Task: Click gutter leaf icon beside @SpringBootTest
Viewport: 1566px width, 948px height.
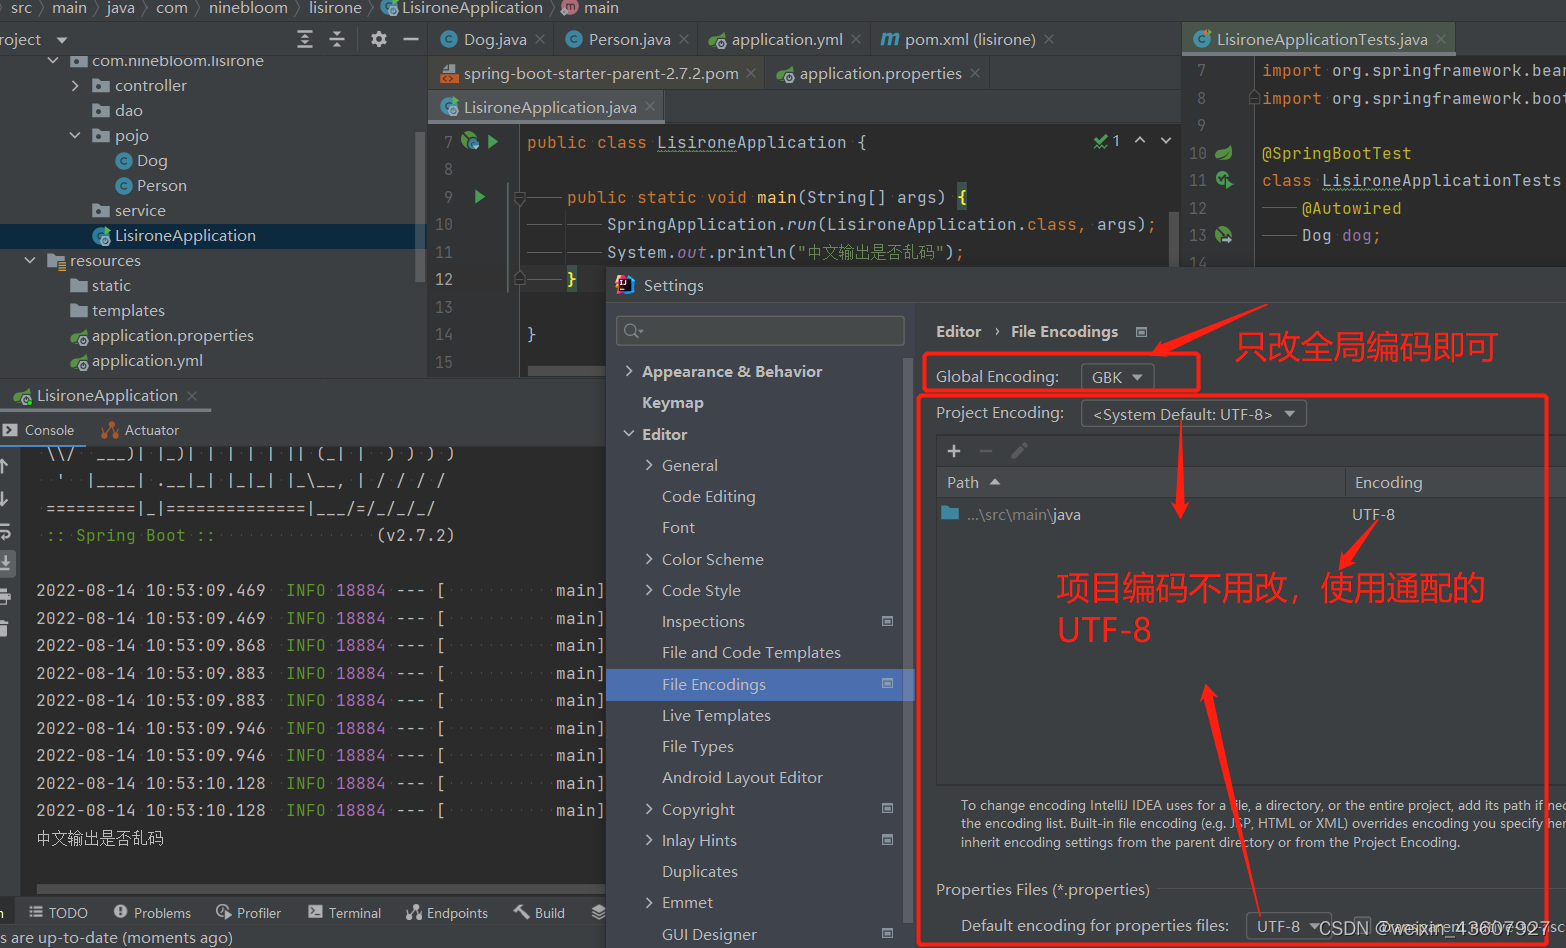Action: tap(1224, 153)
